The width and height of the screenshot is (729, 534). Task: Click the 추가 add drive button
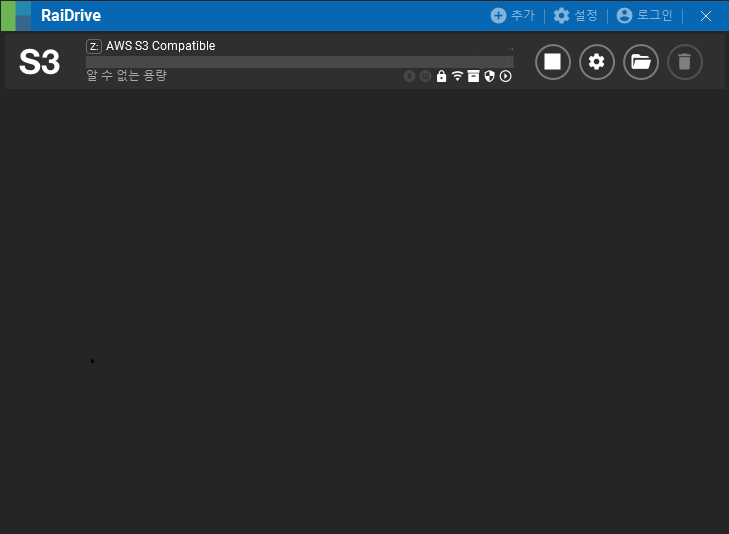513,15
